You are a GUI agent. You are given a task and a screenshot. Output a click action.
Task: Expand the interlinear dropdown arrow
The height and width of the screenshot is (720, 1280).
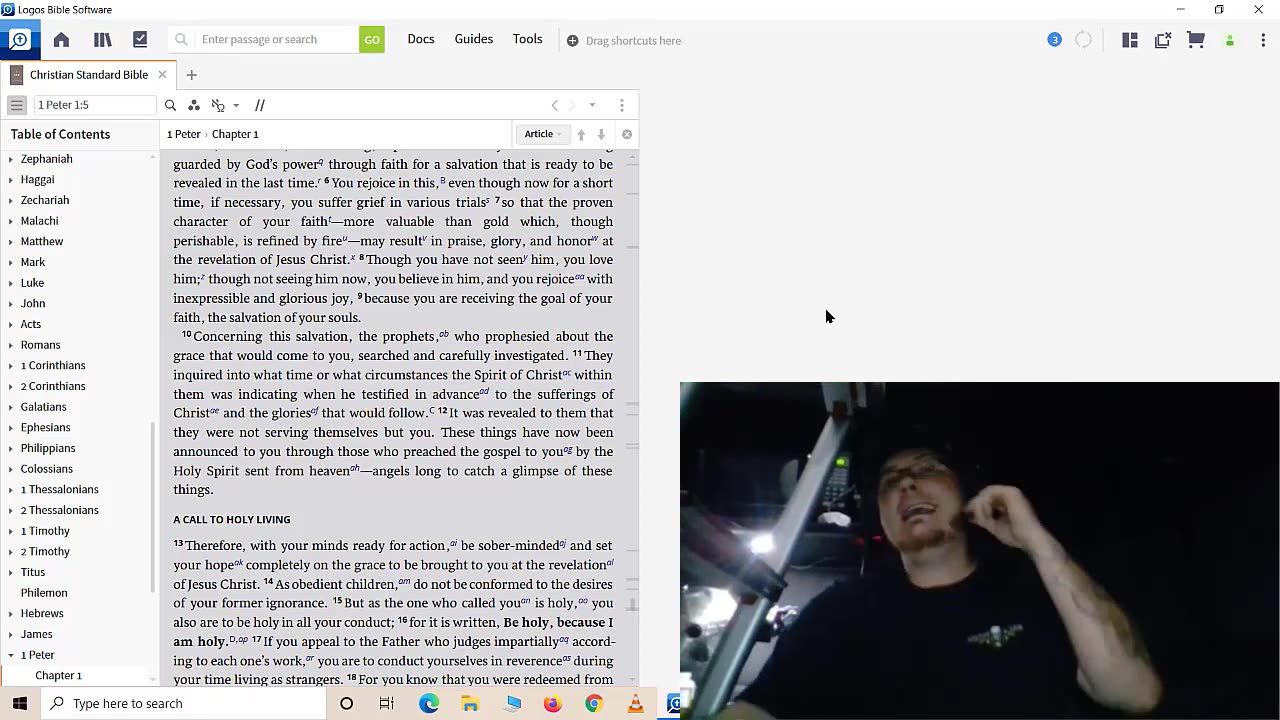(x=236, y=105)
